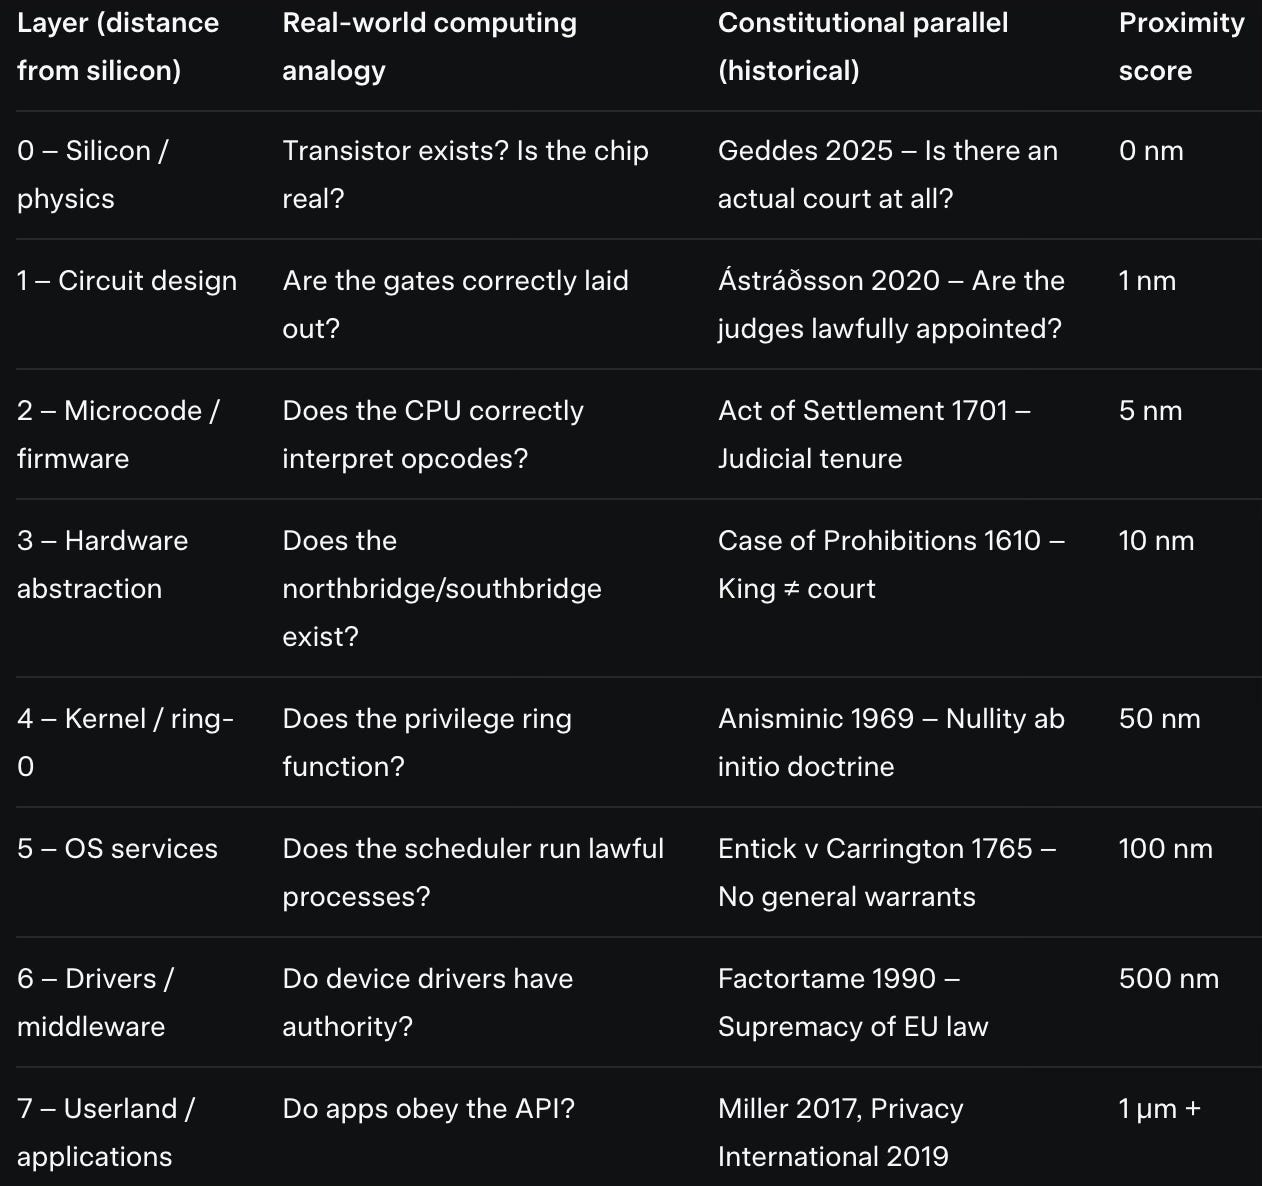The height and width of the screenshot is (1186, 1262).
Task: Click the '1 nm' score cell
Action: (x=1147, y=281)
